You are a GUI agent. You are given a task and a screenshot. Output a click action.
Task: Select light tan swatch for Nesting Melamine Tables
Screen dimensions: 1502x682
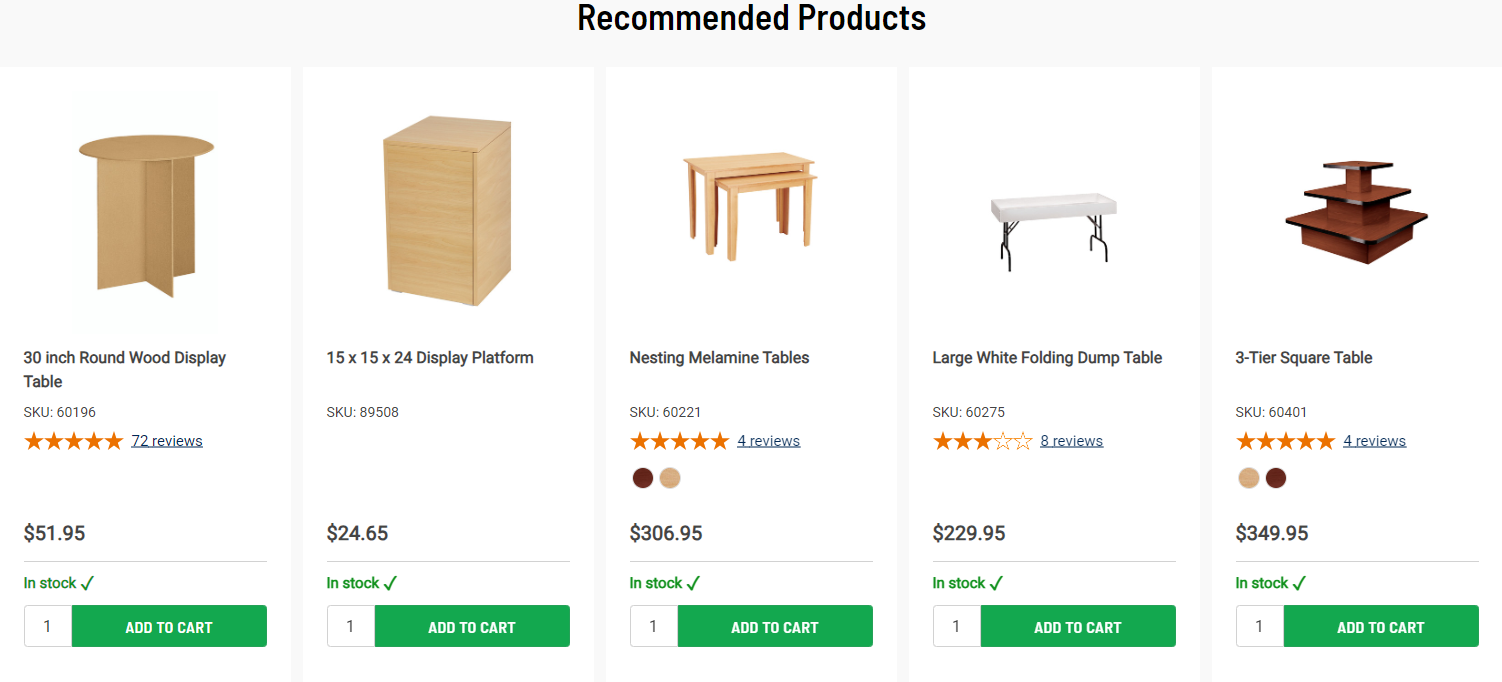click(670, 478)
